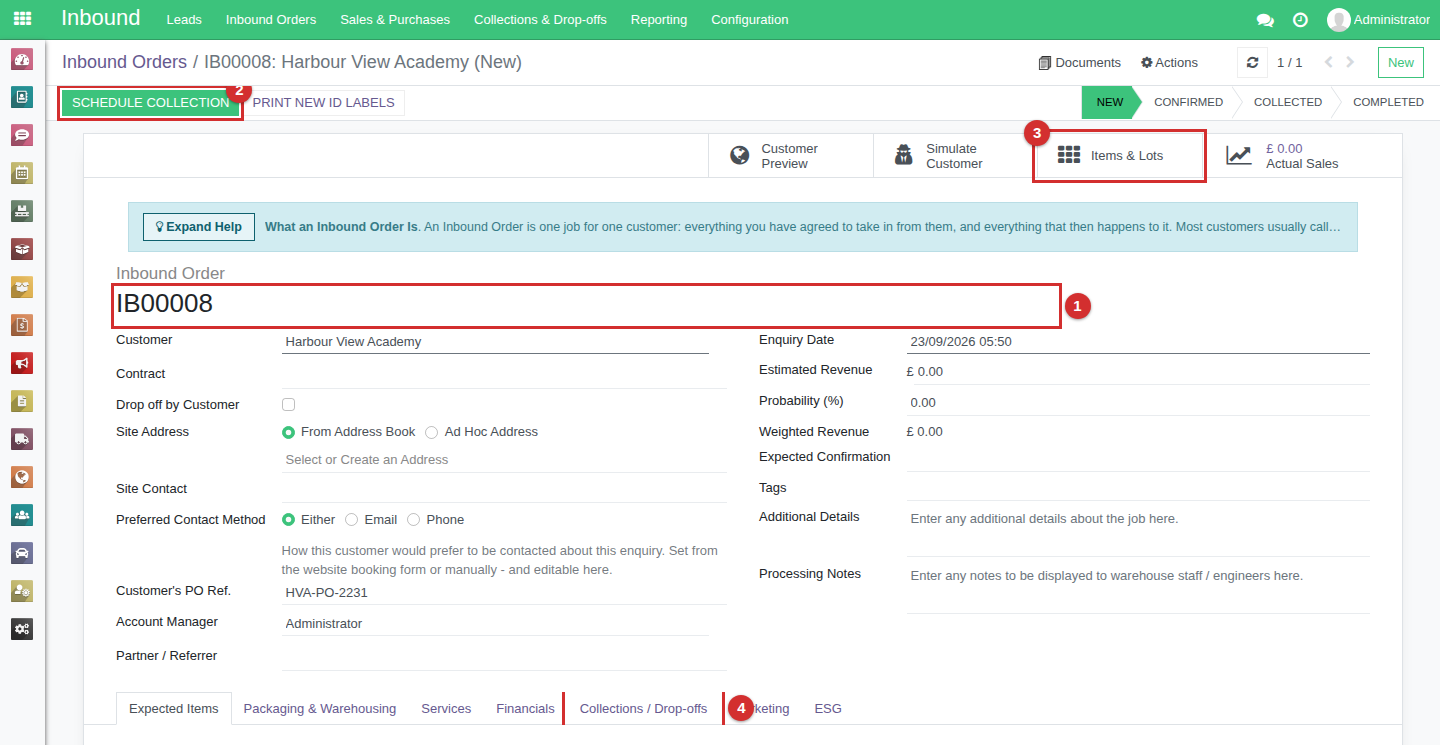The width and height of the screenshot is (1440, 745).
Task: Open the Site Contact dropdown field
Action: click(504, 490)
